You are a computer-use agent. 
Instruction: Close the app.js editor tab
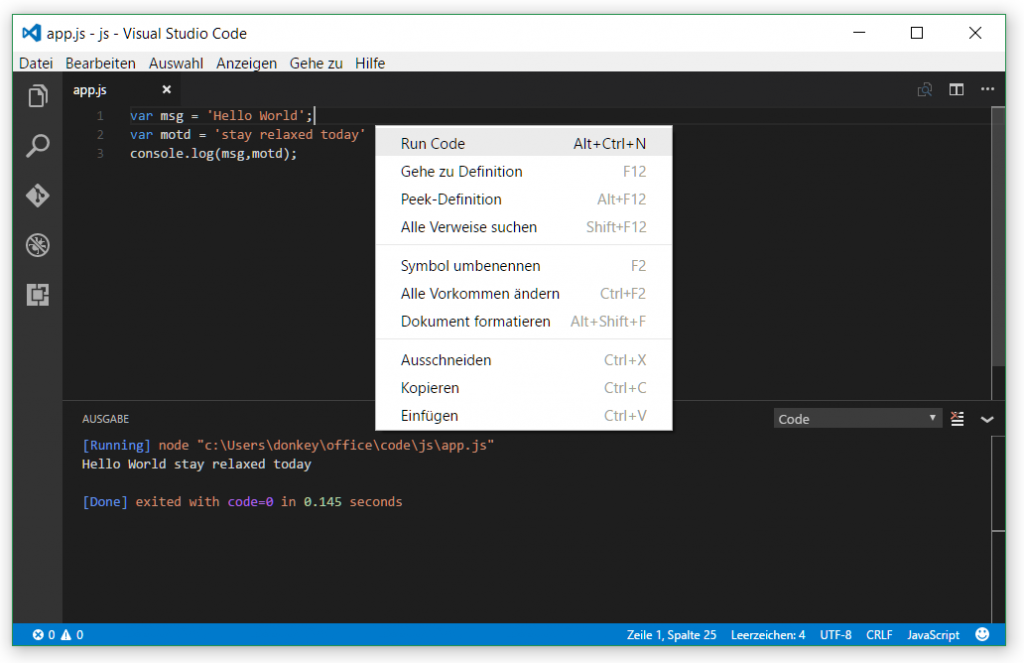(x=166, y=89)
